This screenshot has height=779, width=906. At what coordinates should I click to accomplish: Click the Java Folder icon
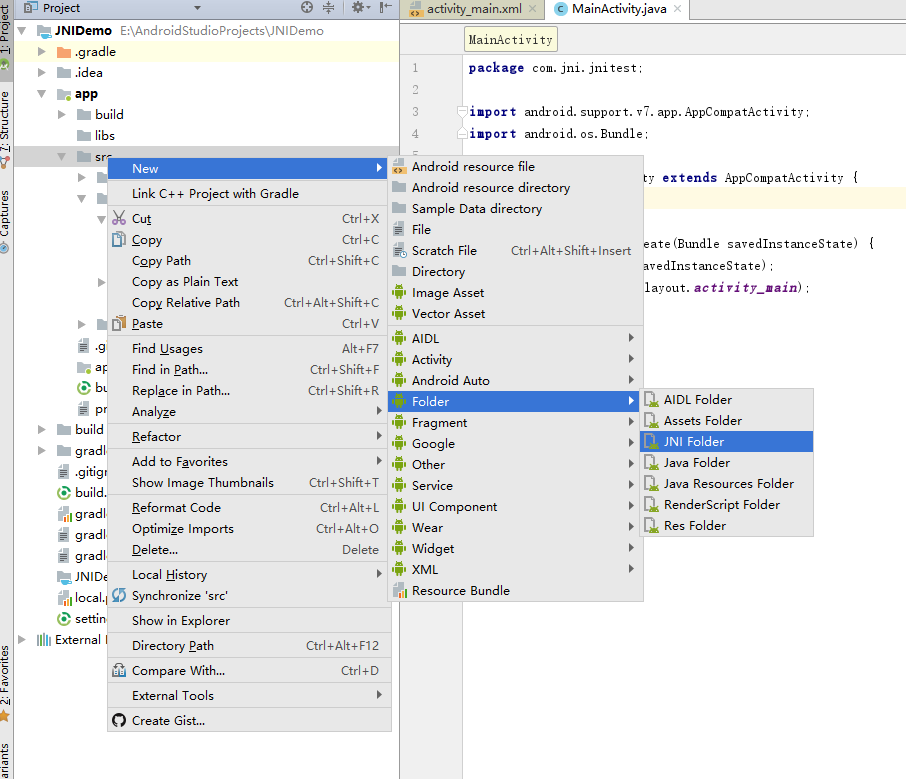(x=652, y=463)
